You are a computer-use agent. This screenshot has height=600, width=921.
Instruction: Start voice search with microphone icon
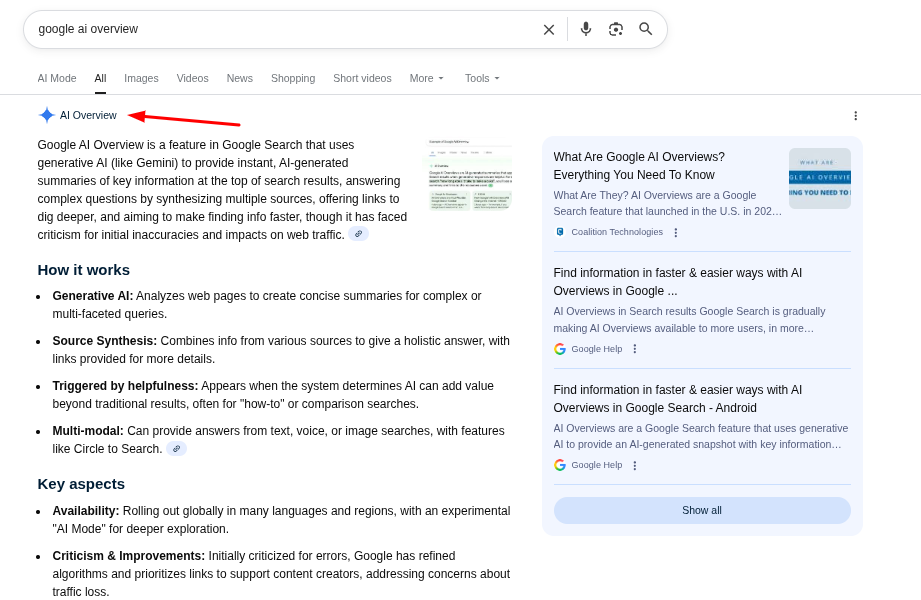click(586, 29)
